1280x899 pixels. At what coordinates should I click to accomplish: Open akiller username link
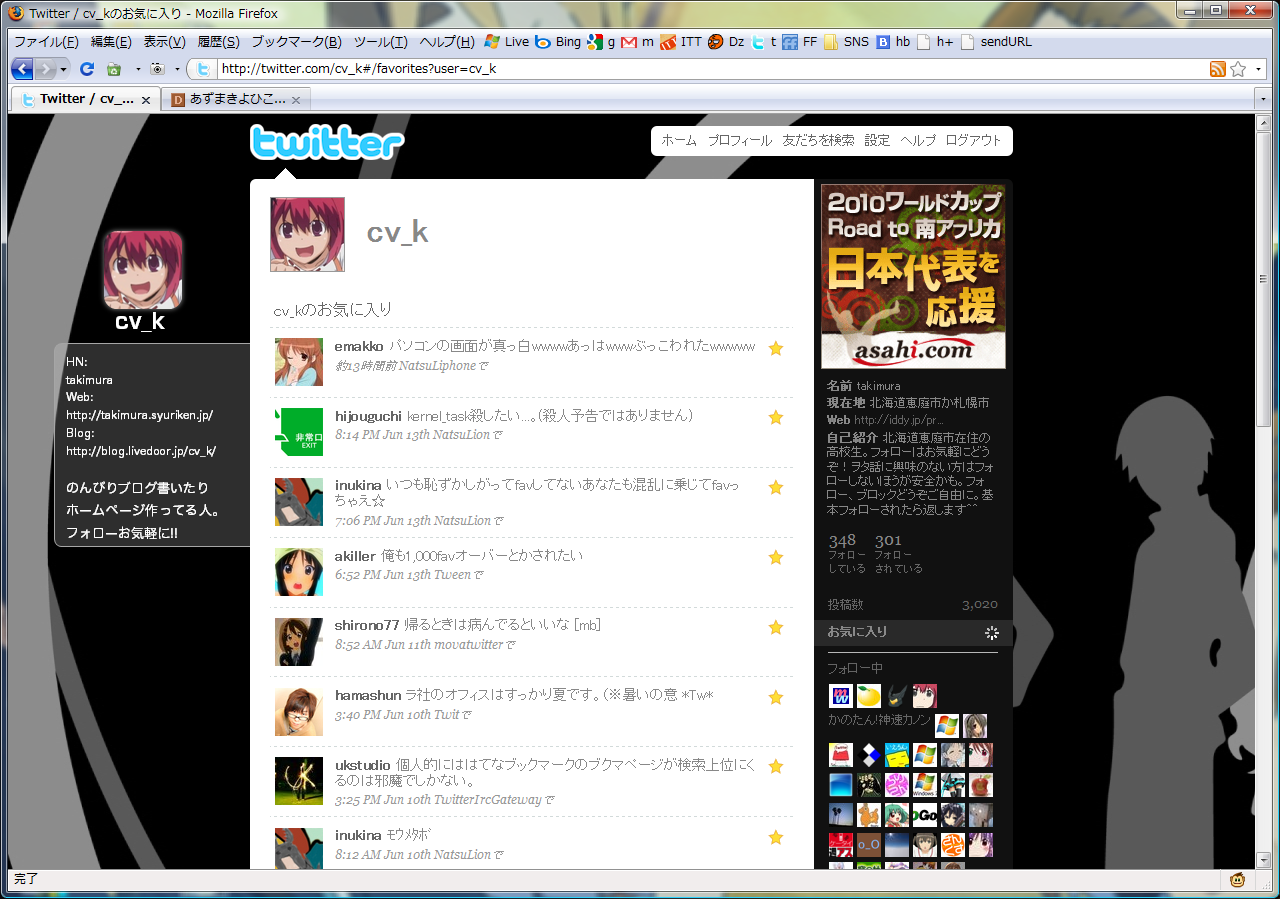pyautogui.click(x=355, y=556)
